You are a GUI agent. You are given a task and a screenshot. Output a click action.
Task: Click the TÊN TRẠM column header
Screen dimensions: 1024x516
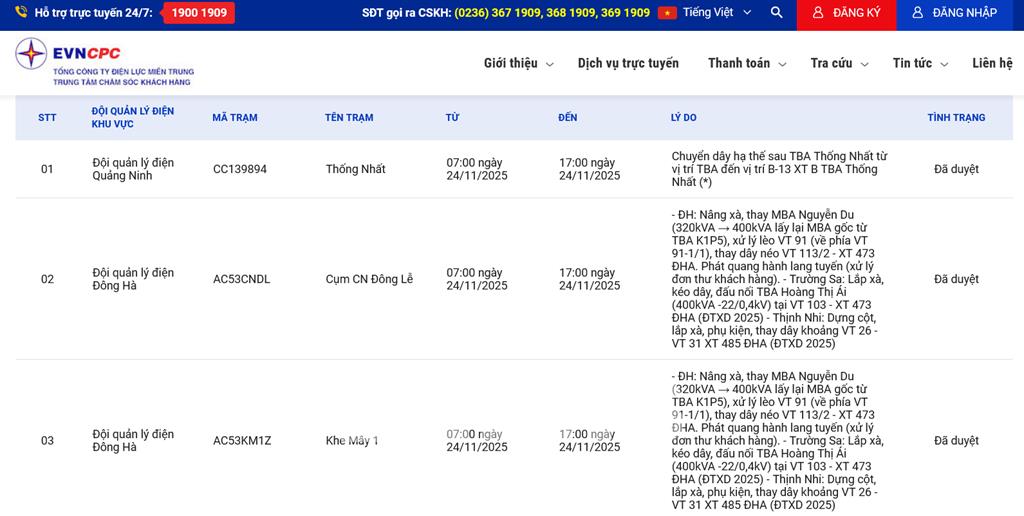(349, 118)
